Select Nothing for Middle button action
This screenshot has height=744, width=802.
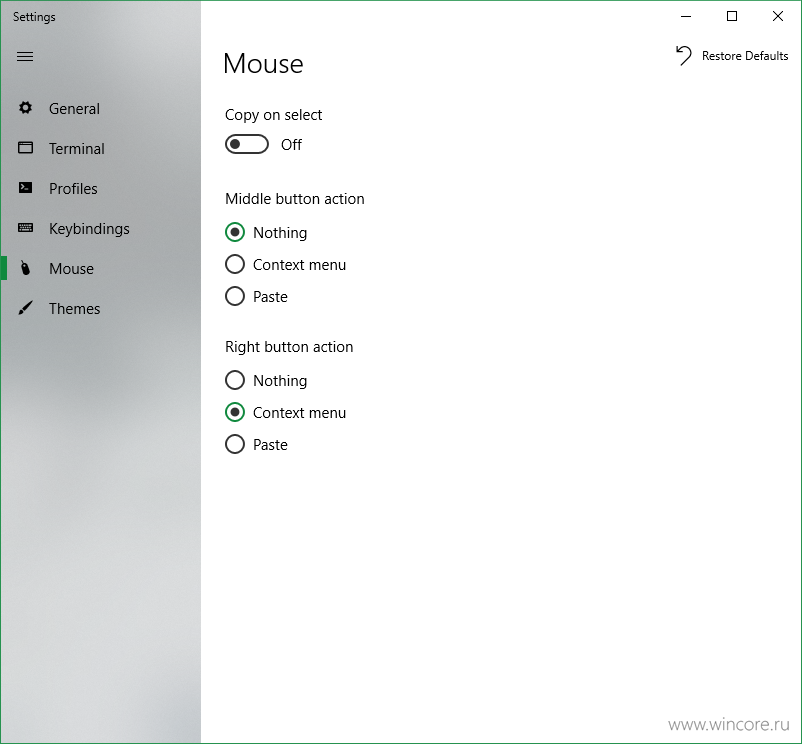pos(266,233)
